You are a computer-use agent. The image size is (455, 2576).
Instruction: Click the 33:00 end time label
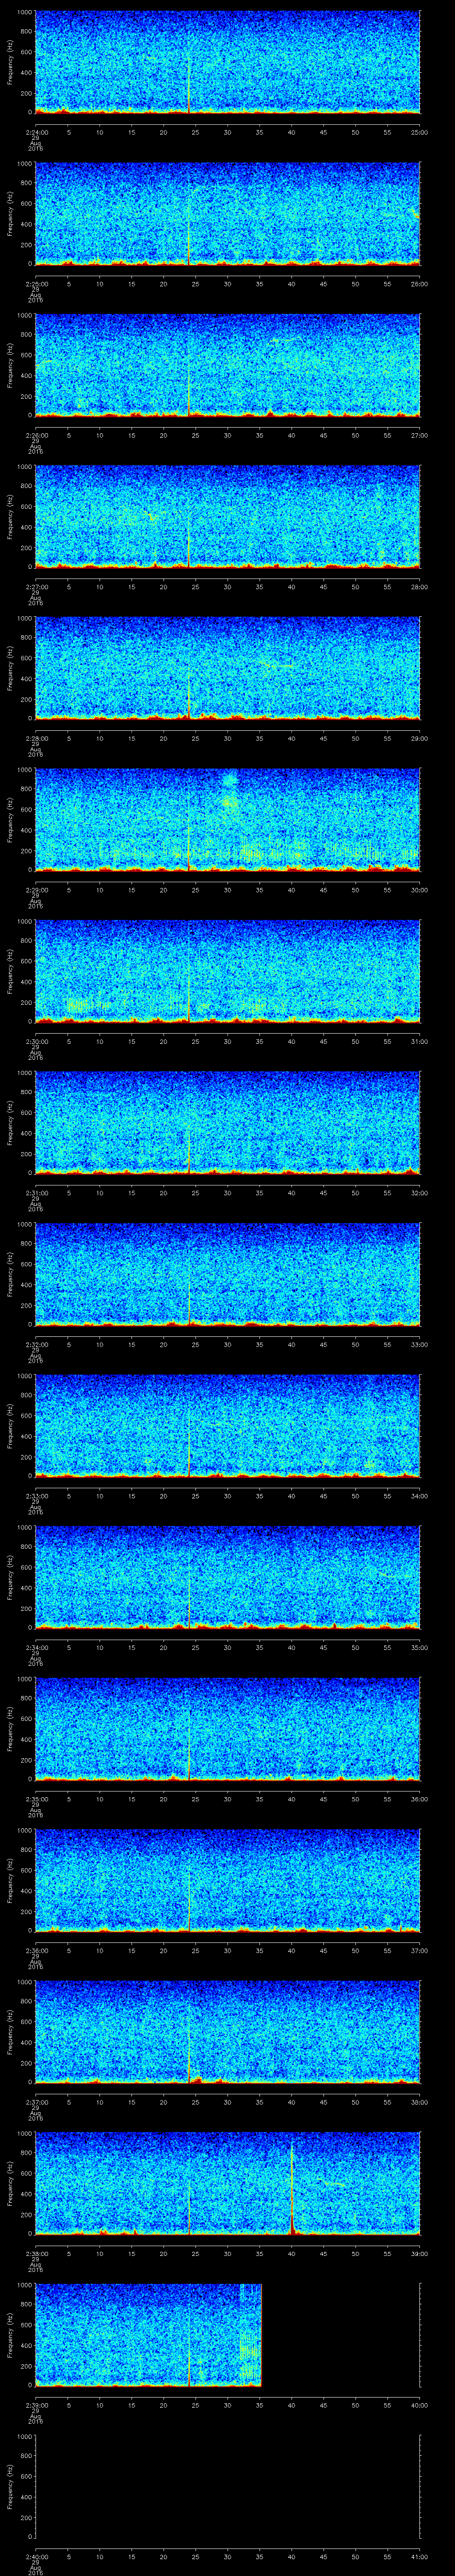(x=420, y=1344)
